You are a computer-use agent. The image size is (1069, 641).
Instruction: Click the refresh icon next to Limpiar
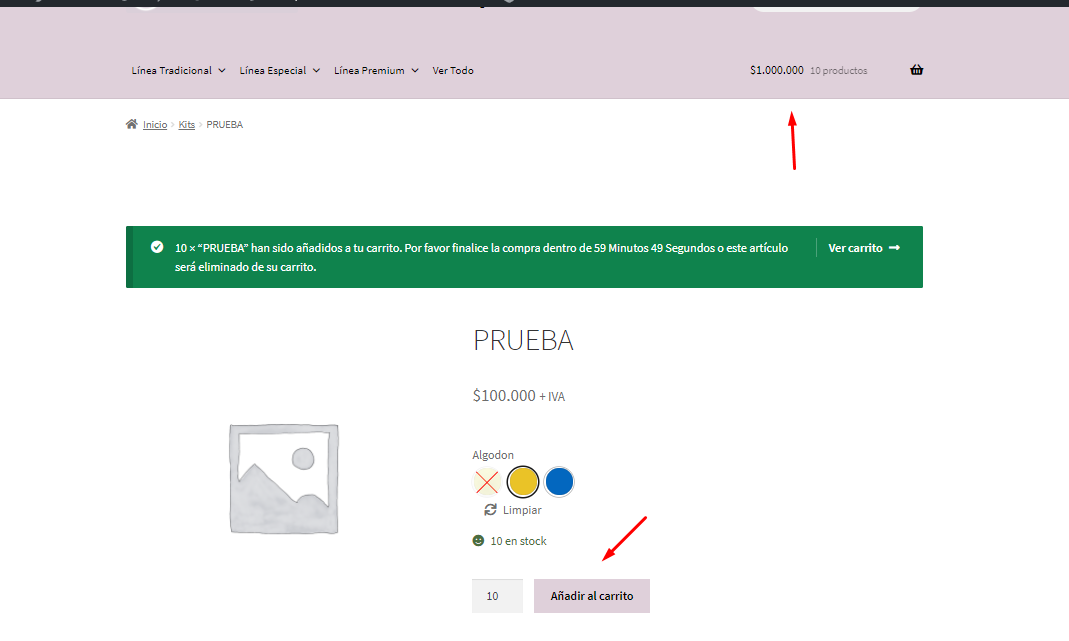(490, 510)
